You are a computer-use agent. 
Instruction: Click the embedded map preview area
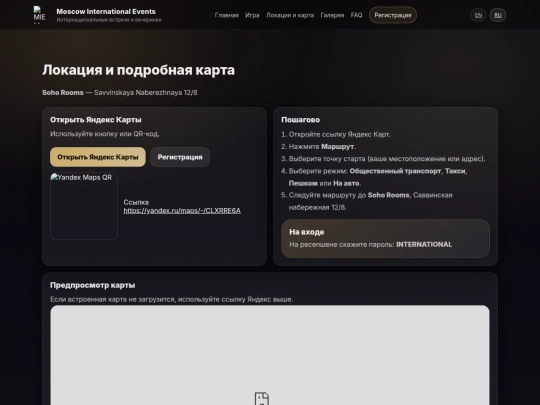270,355
